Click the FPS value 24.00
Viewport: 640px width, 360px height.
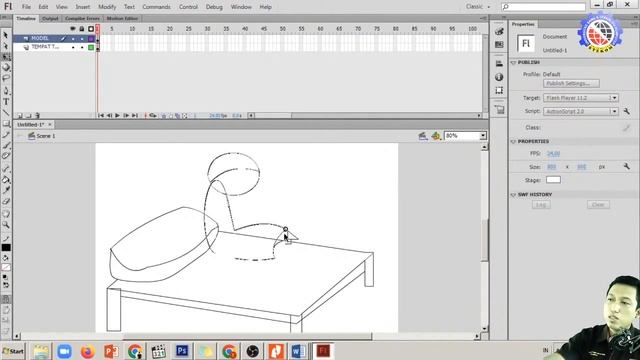553,154
